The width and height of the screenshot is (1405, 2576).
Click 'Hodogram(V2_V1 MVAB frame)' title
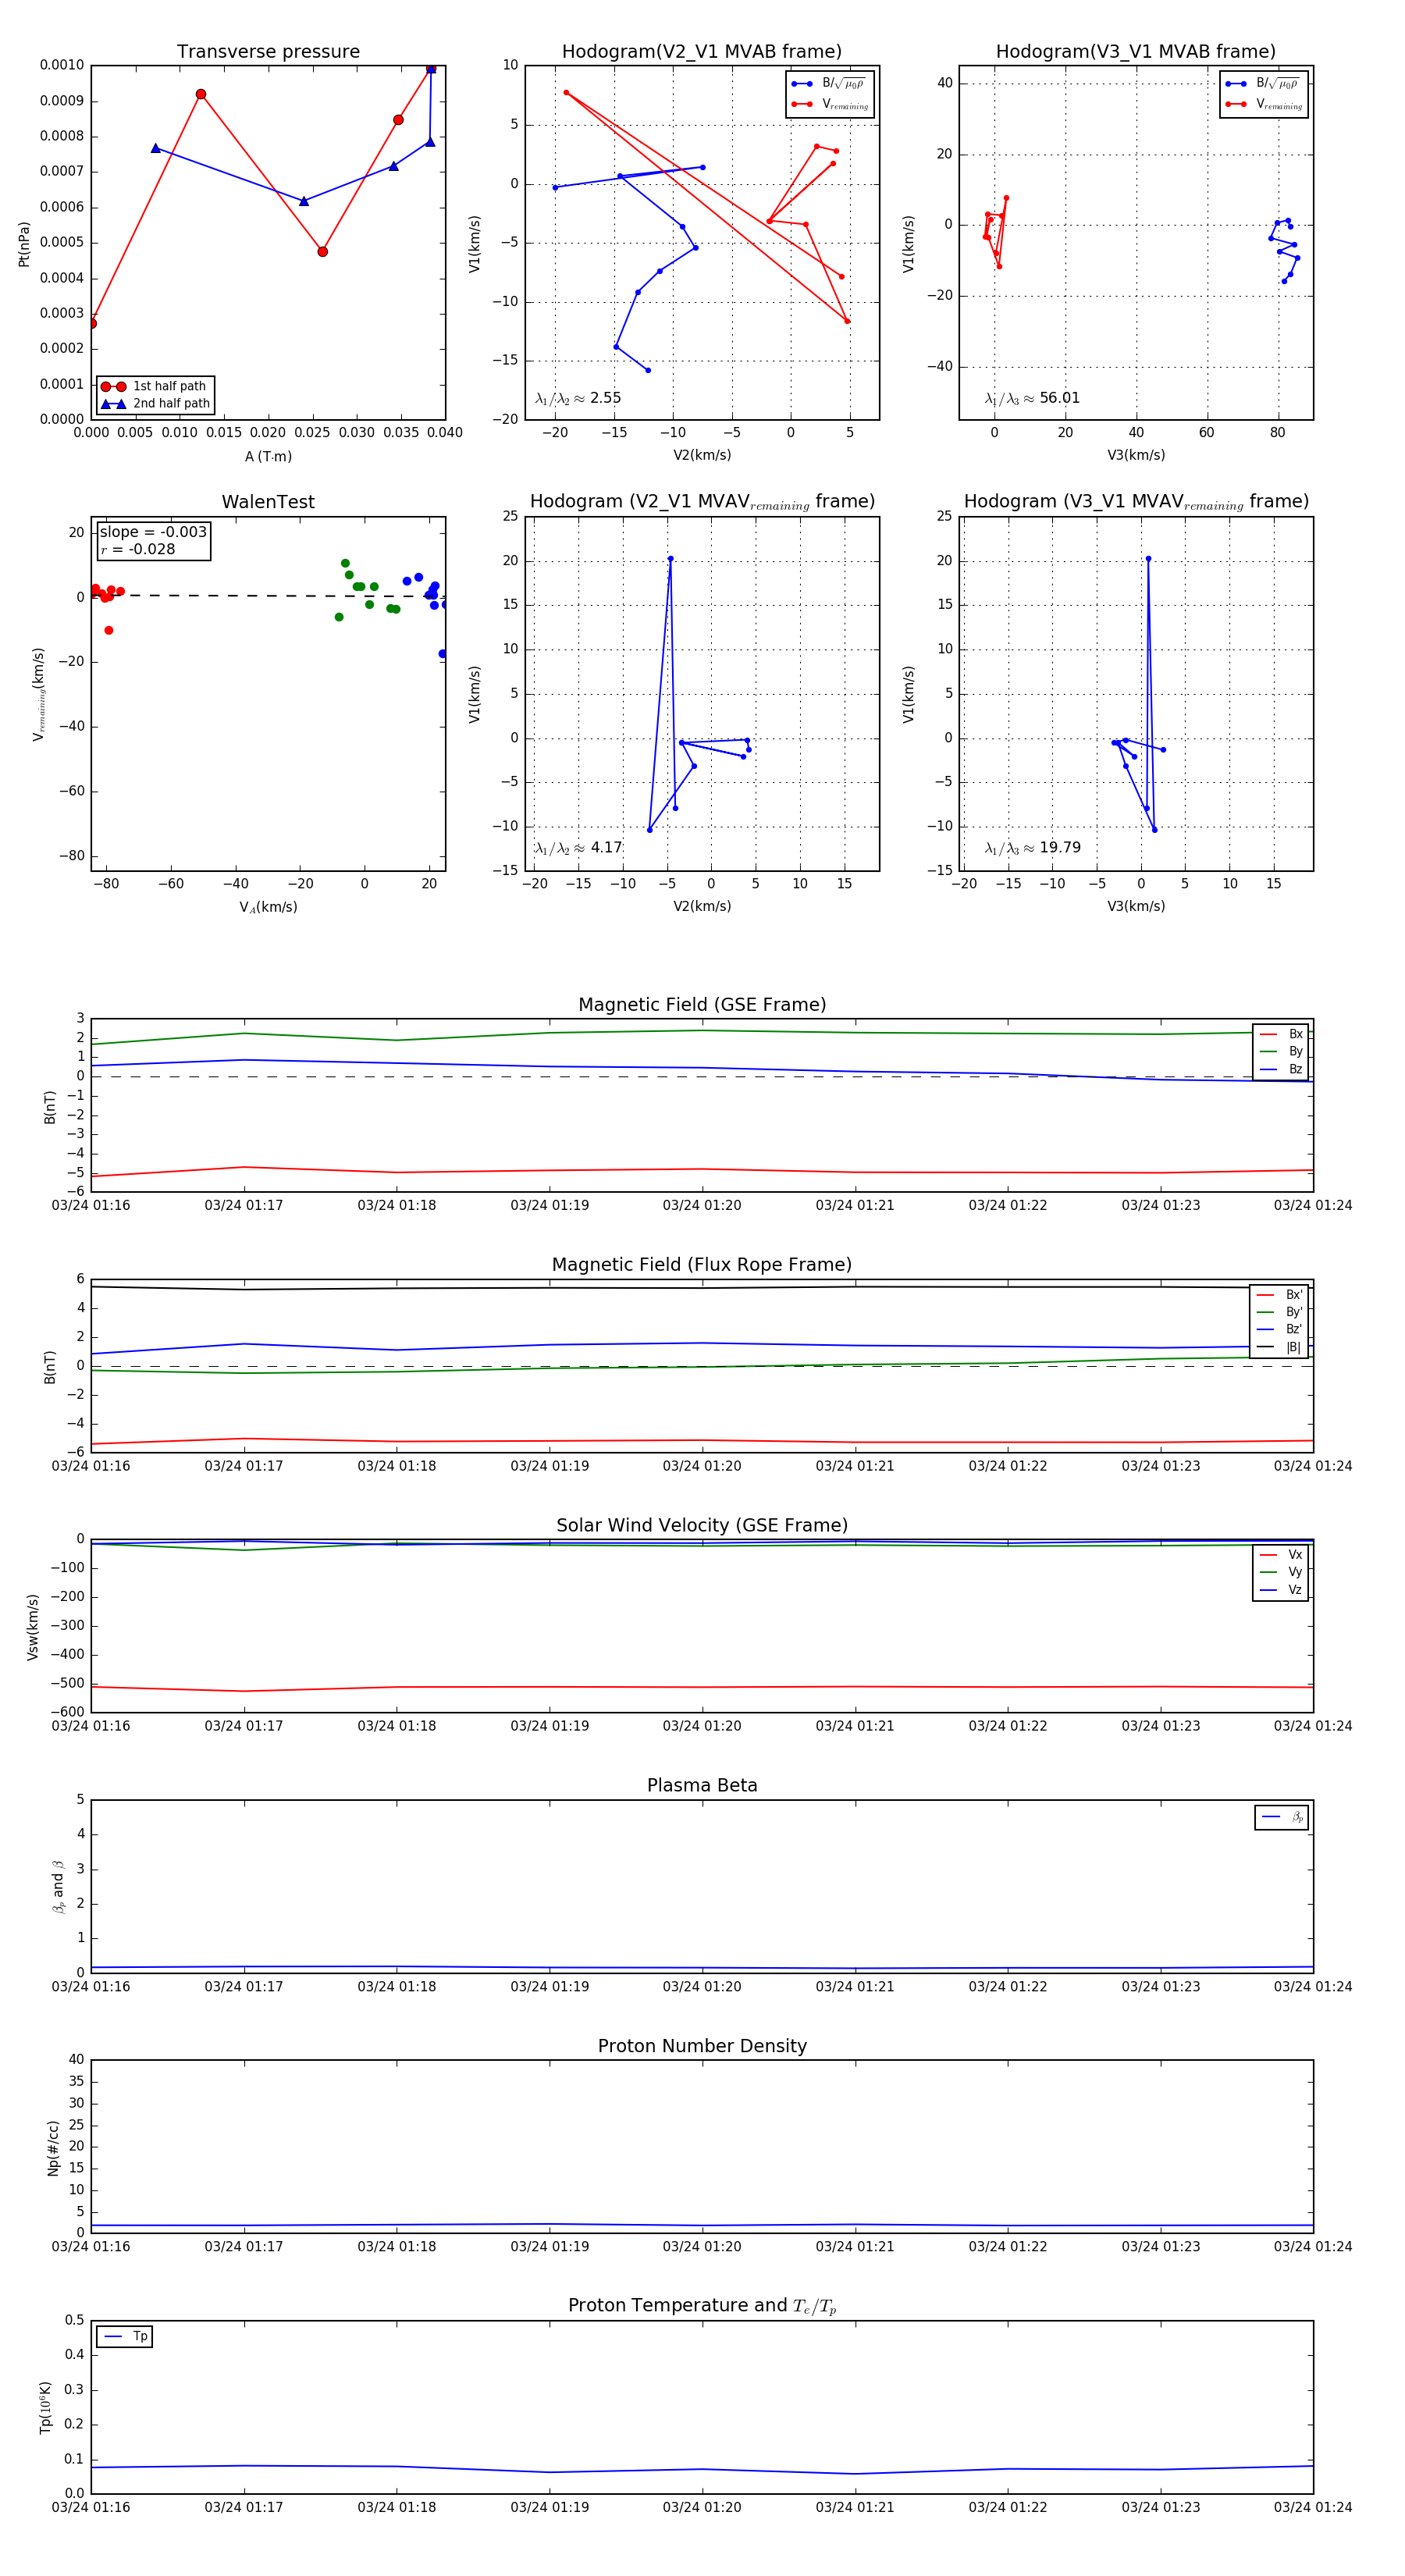pyautogui.click(x=702, y=52)
